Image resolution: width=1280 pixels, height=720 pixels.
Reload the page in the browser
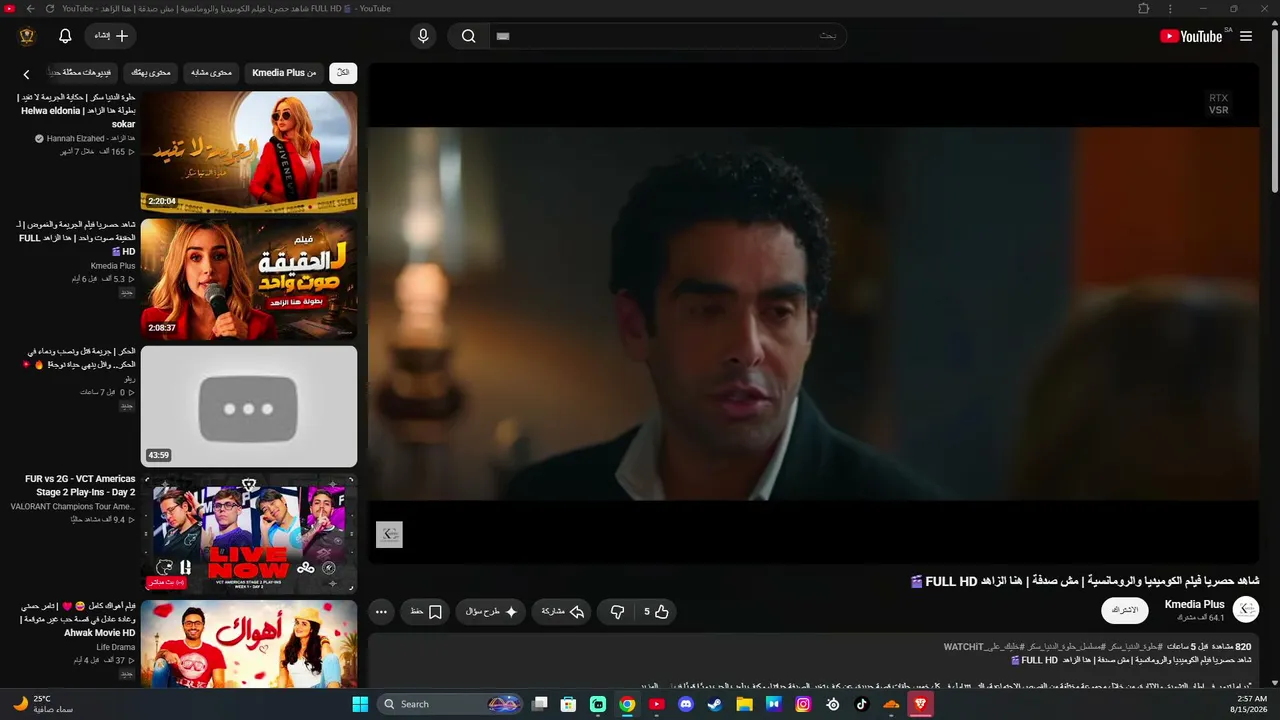[49, 8]
